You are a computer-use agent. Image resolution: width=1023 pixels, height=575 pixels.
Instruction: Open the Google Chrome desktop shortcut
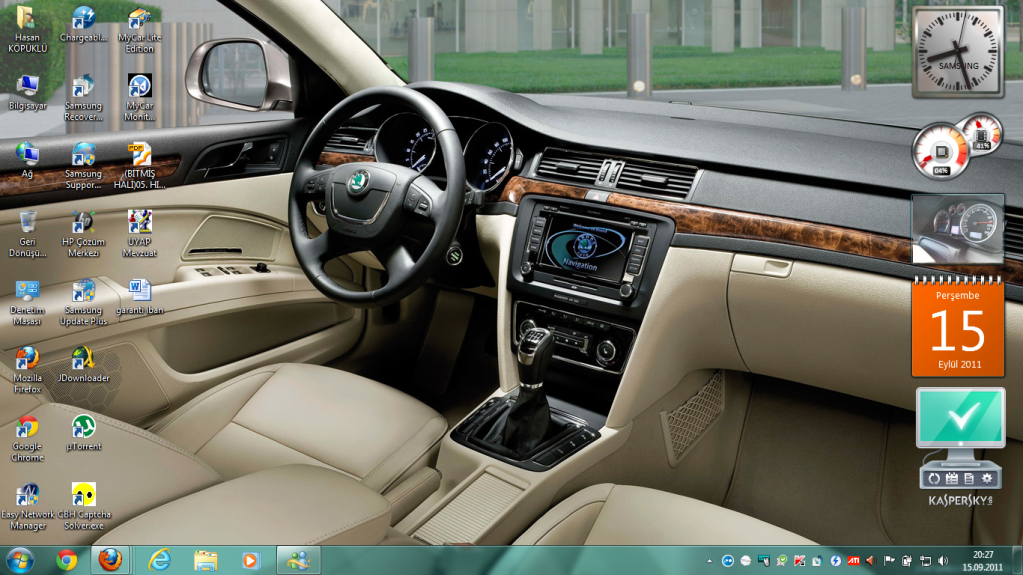pyautogui.click(x=27, y=429)
